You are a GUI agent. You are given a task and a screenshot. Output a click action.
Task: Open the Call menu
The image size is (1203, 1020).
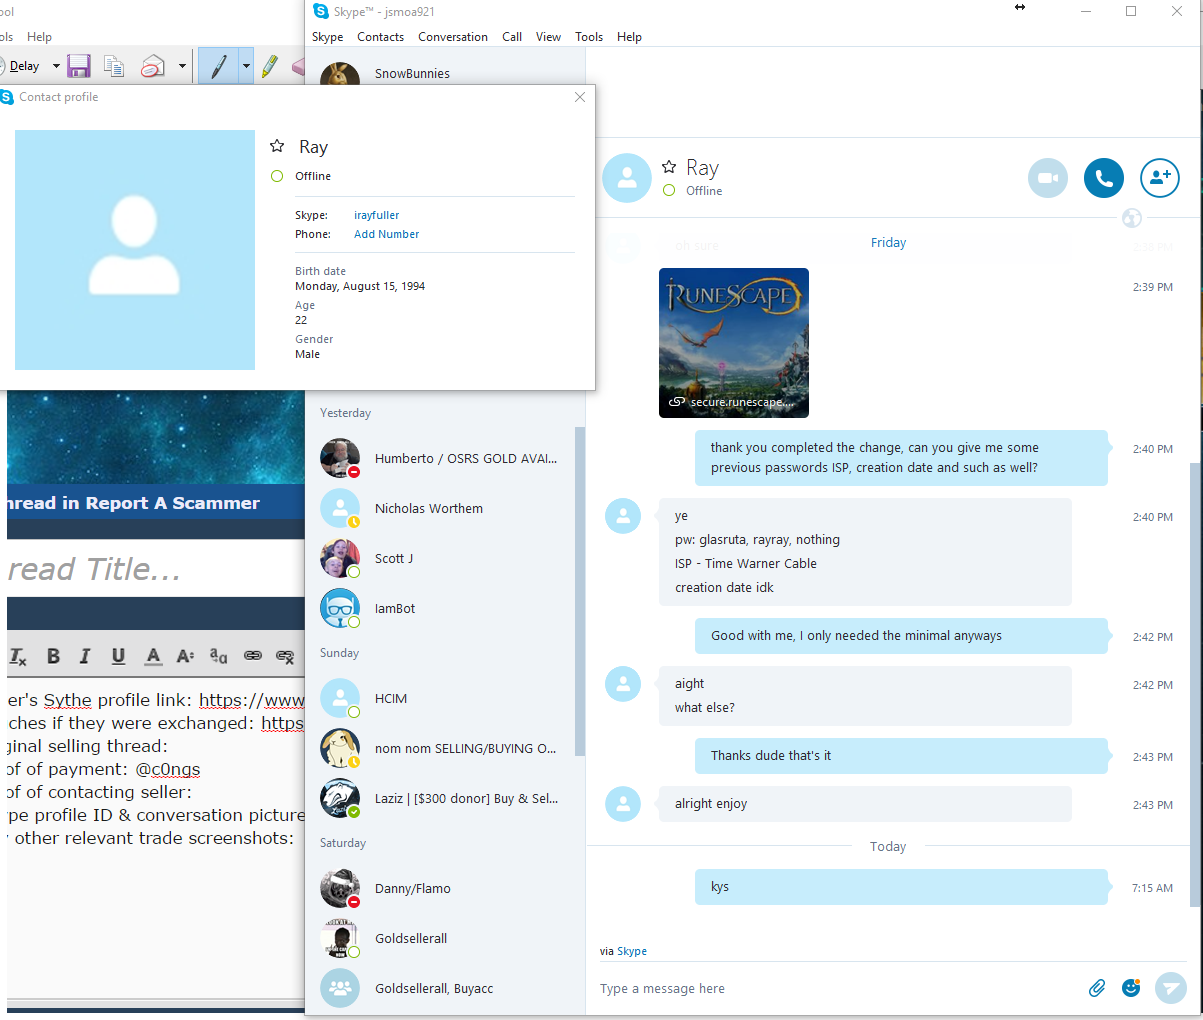[x=512, y=37]
